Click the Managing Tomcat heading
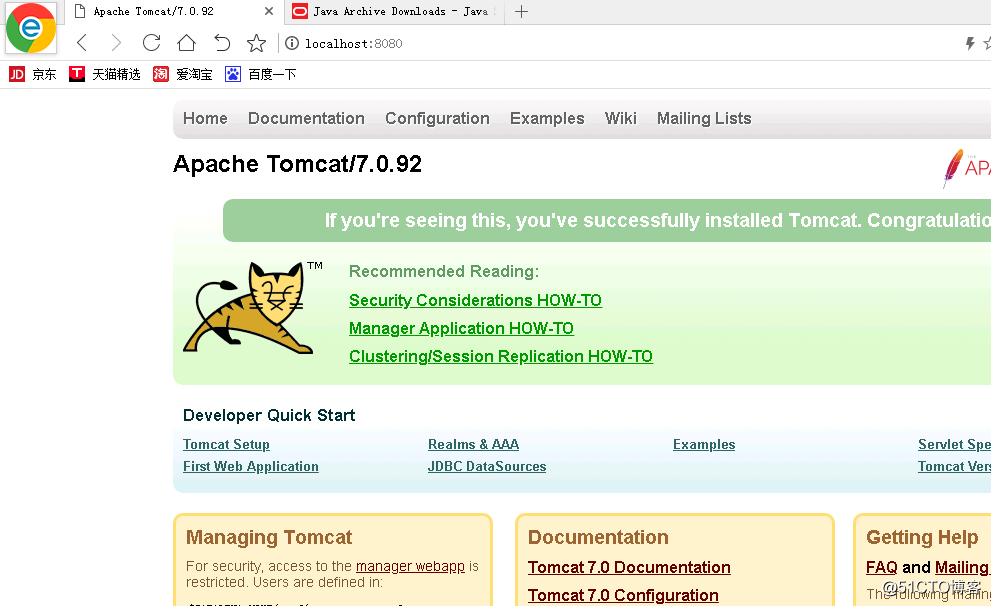Viewport: 991px width, 606px height. (269, 537)
